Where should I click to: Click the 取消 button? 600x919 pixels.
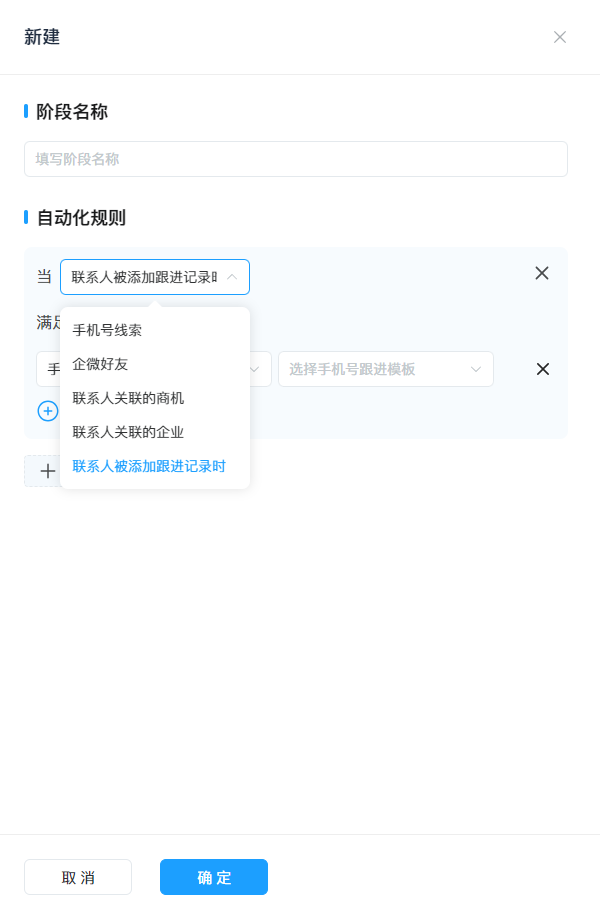pos(78,877)
